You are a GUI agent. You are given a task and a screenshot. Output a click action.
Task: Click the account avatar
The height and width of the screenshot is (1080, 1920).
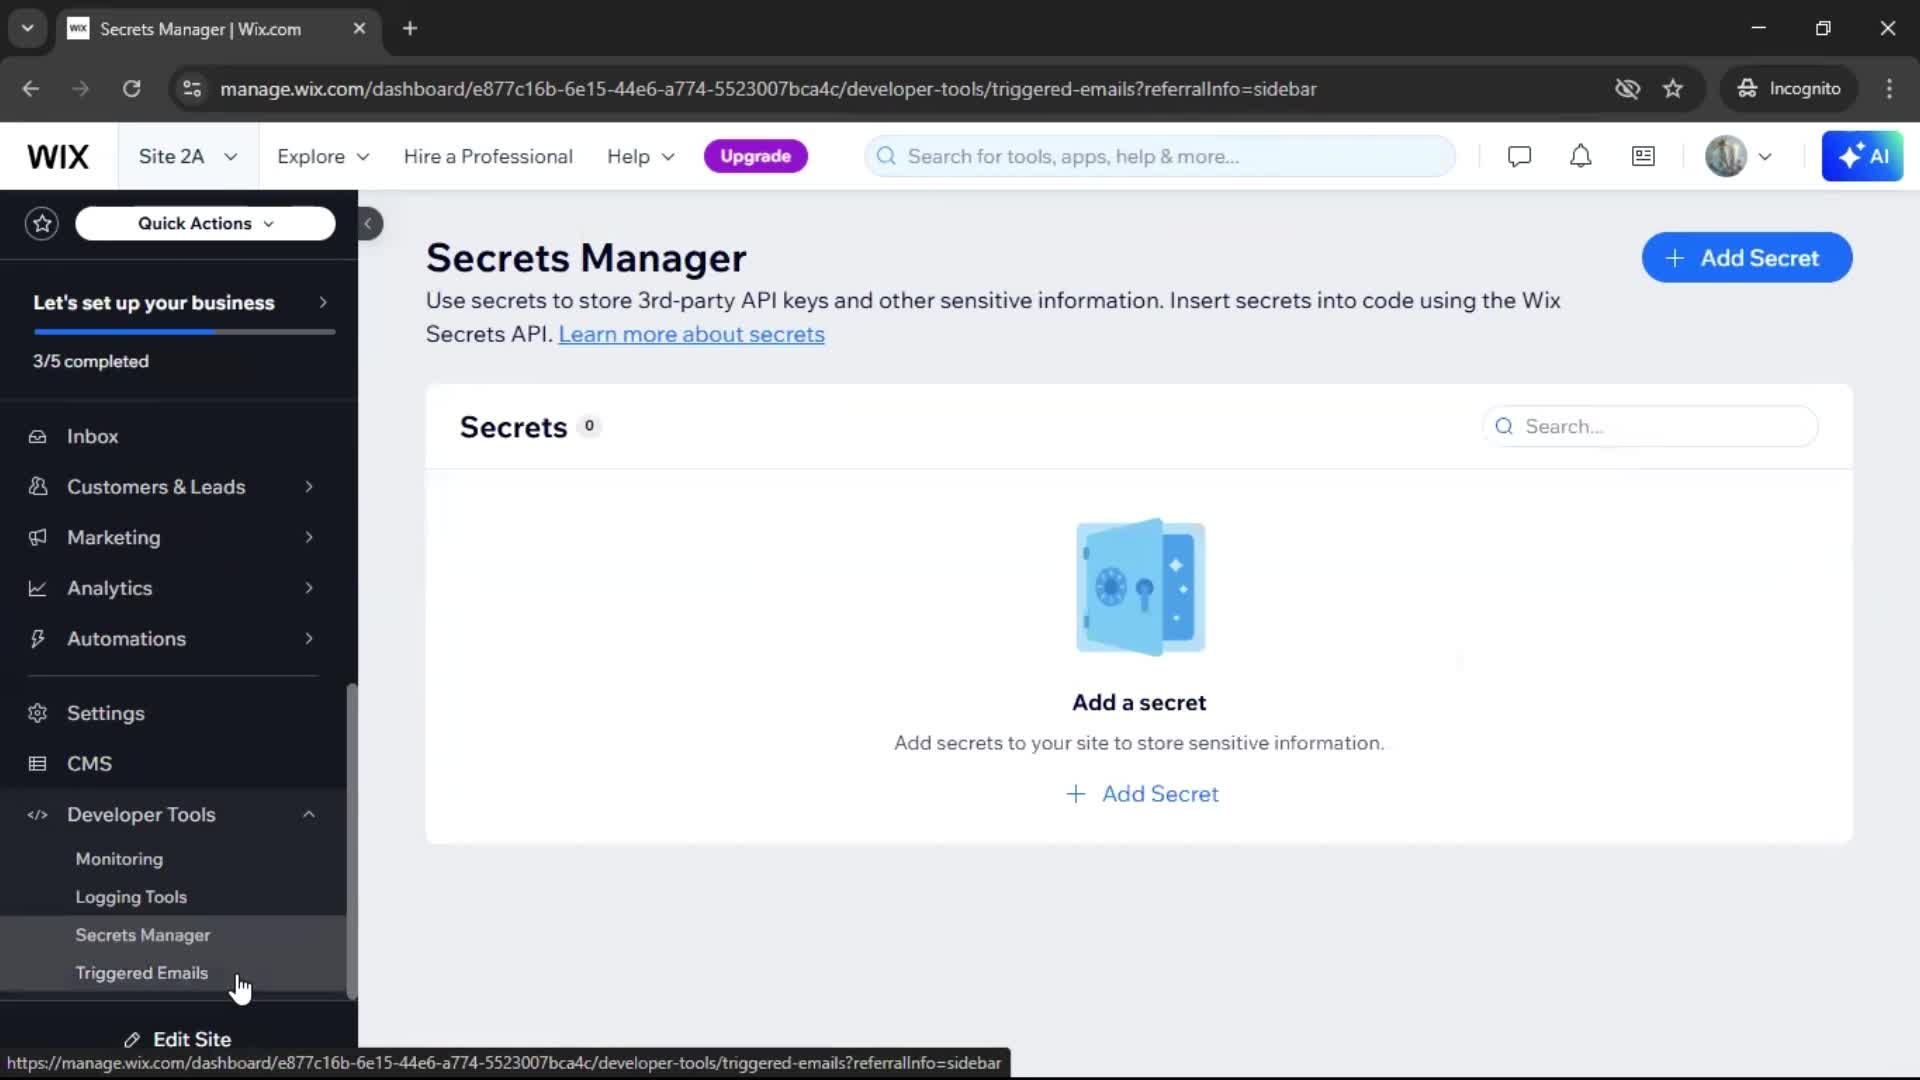[x=1726, y=156]
